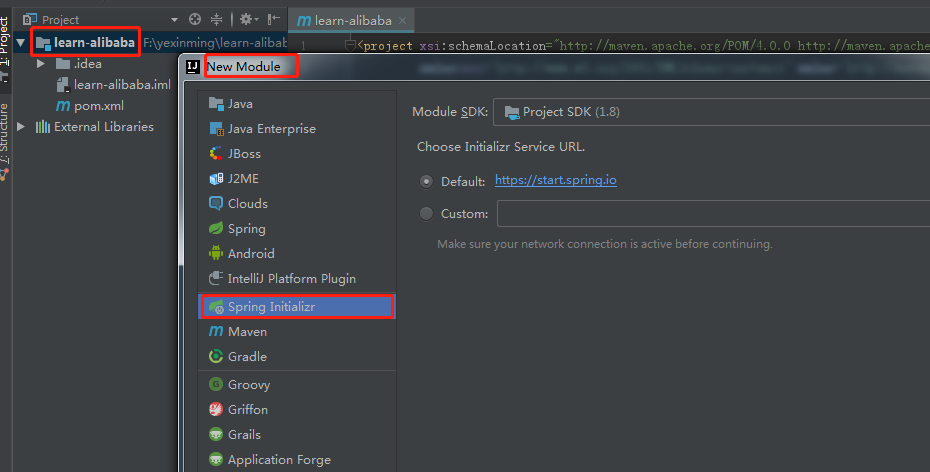Viewport: 930px width, 472px height.
Task: Select the IntelliJ Platform Plugin icon
Action: pos(216,278)
